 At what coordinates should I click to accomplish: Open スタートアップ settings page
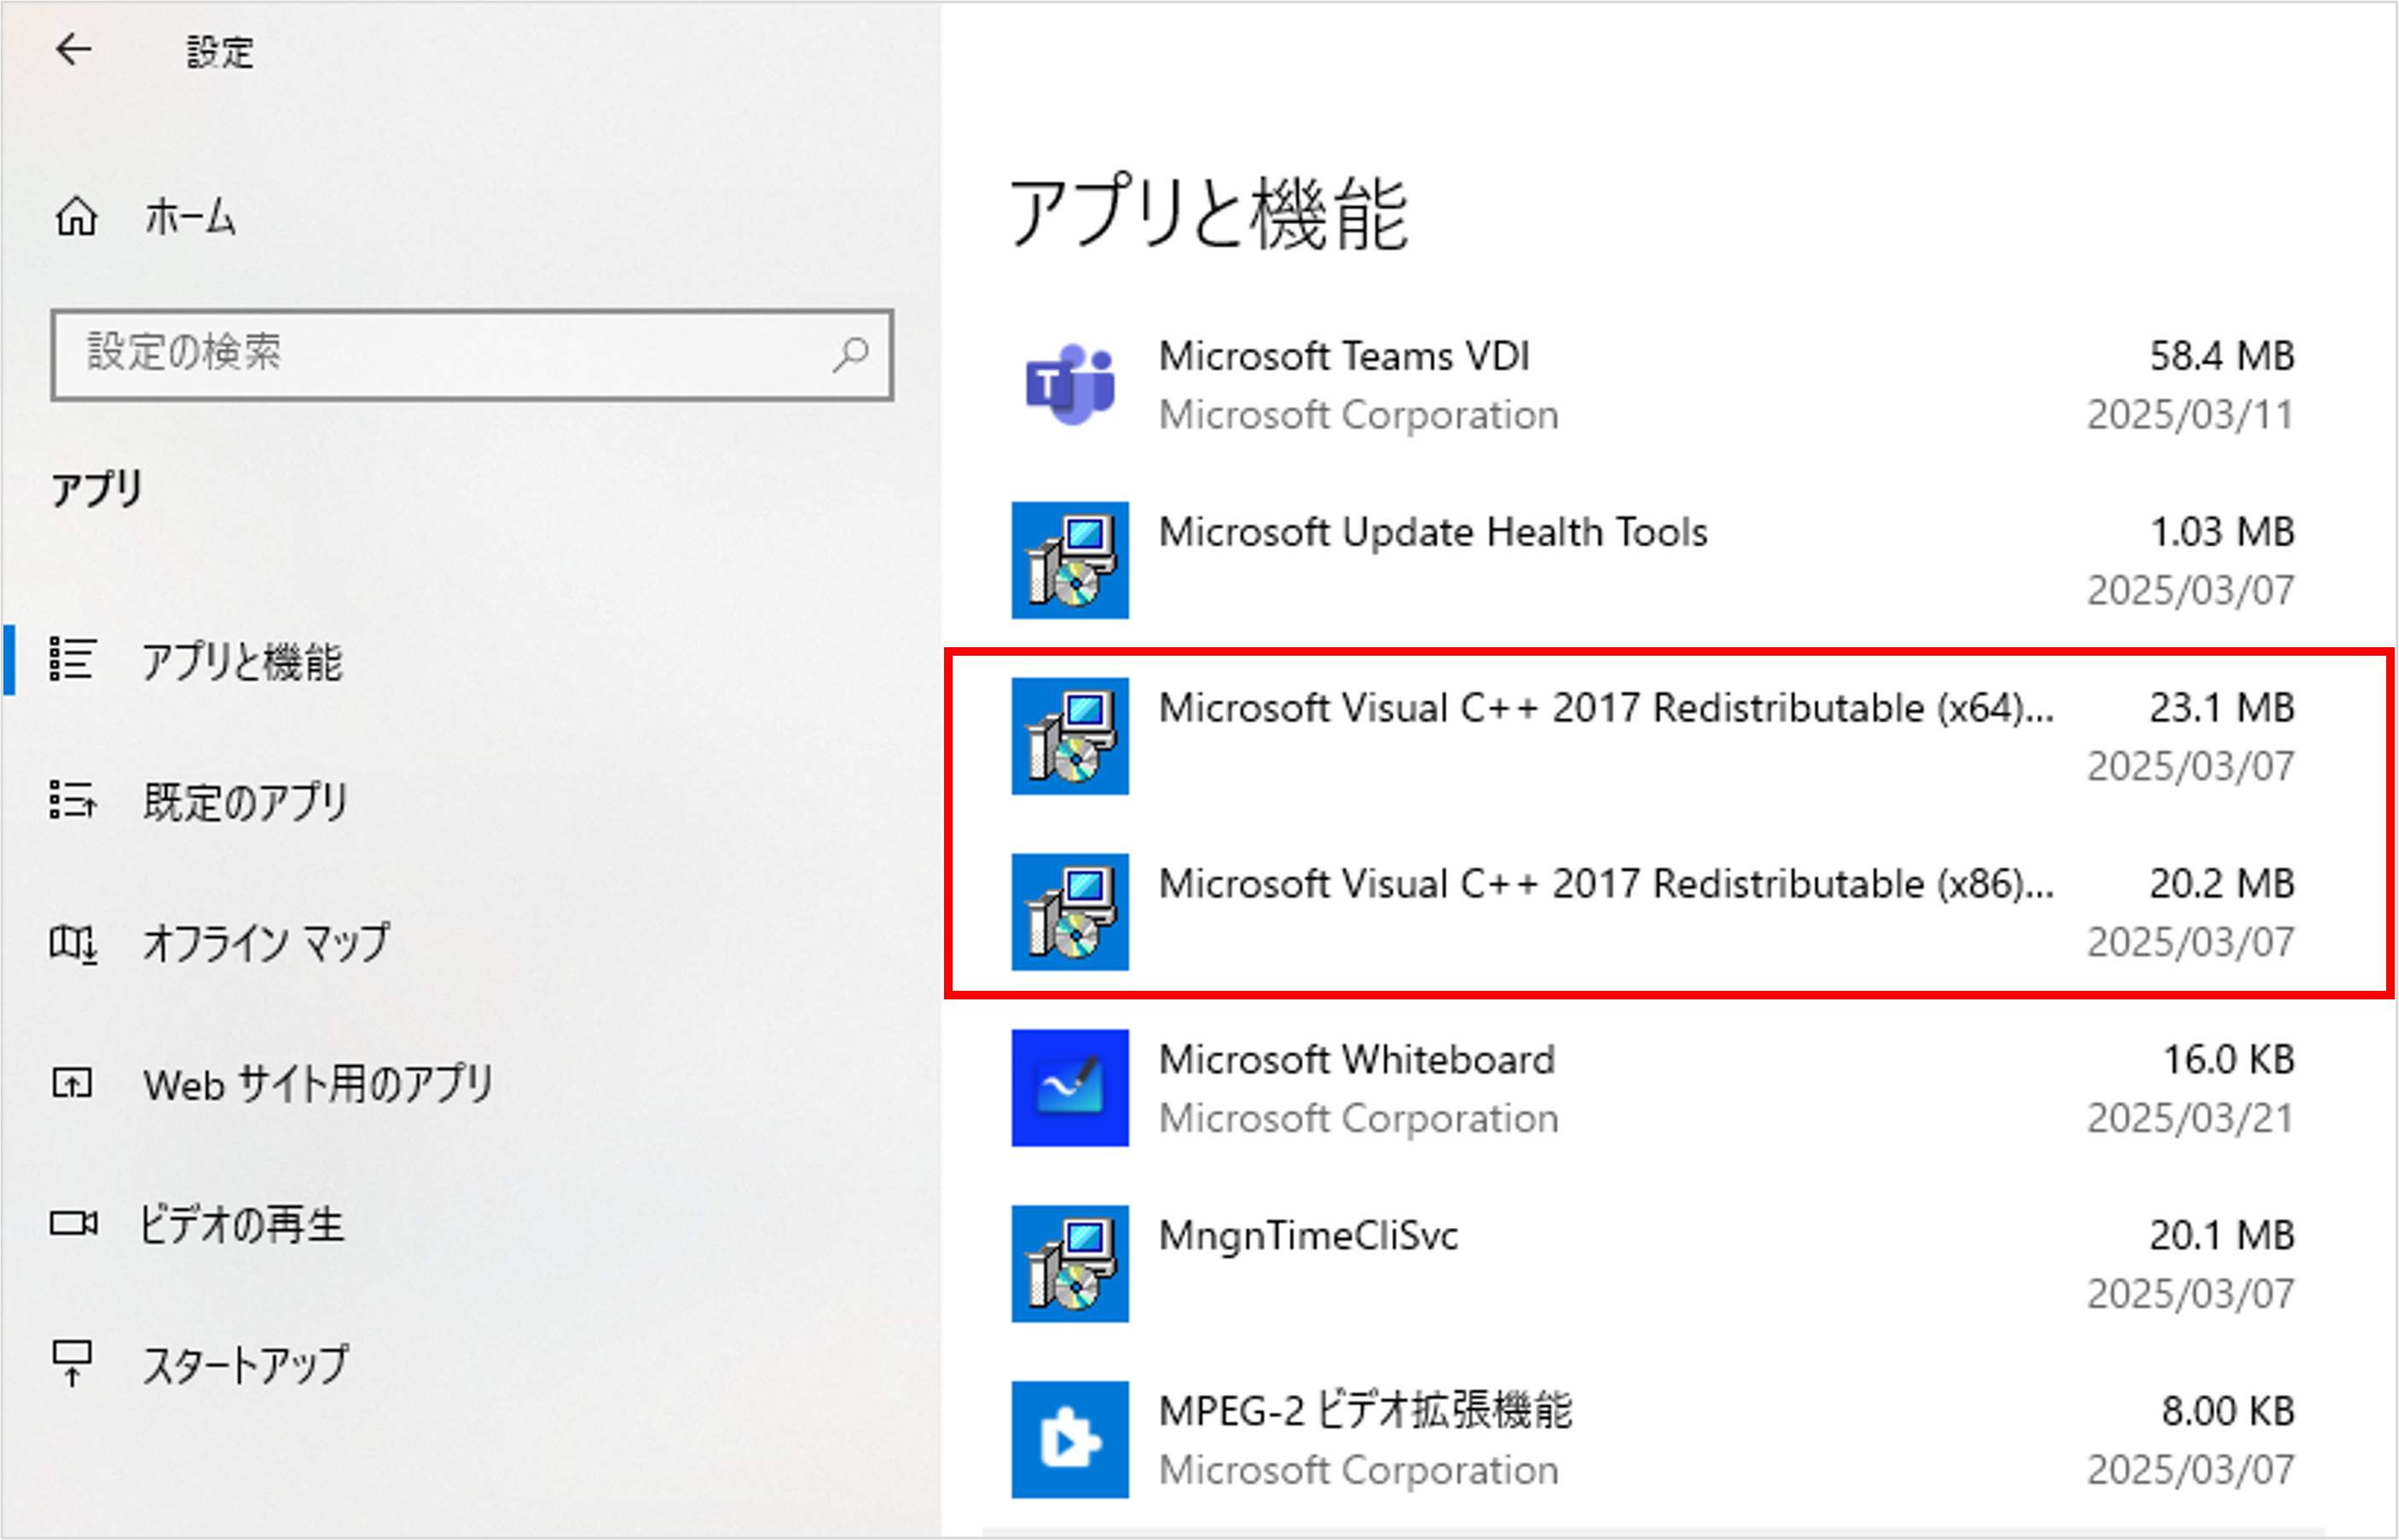click(x=246, y=1365)
